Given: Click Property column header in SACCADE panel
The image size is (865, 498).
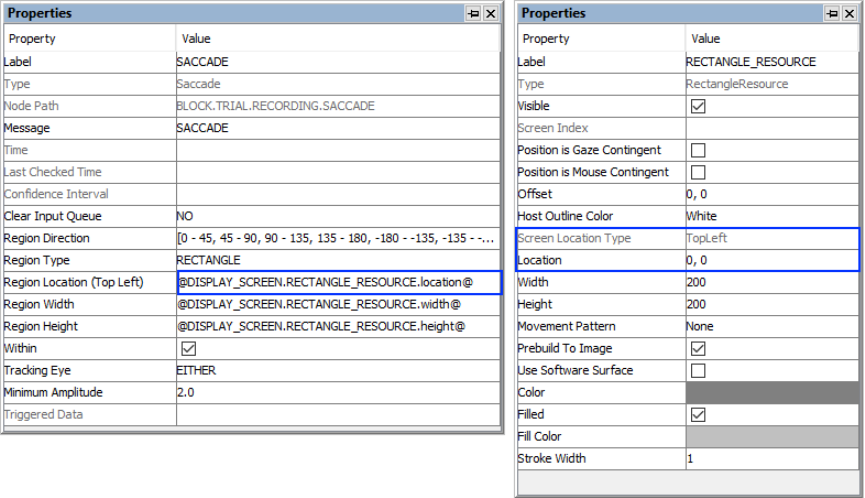Looking at the screenshot, I should coord(90,39).
